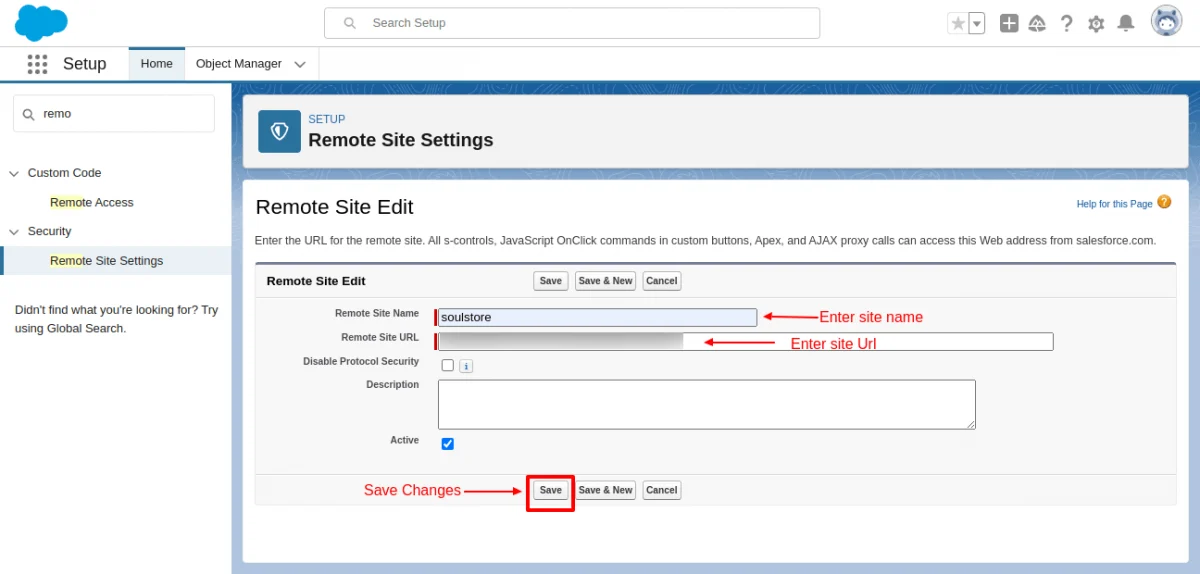Click the top Save & New button
Image resolution: width=1200 pixels, height=574 pixels.
point(606,281)
